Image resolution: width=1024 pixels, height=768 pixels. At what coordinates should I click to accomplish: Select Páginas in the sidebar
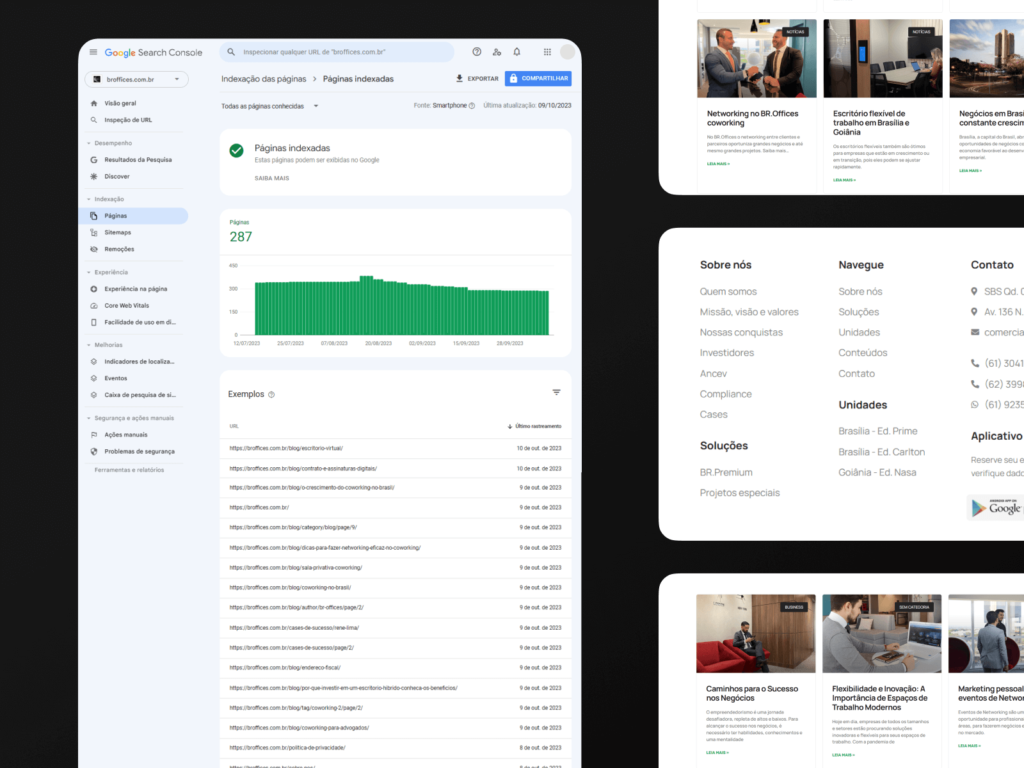133,216
